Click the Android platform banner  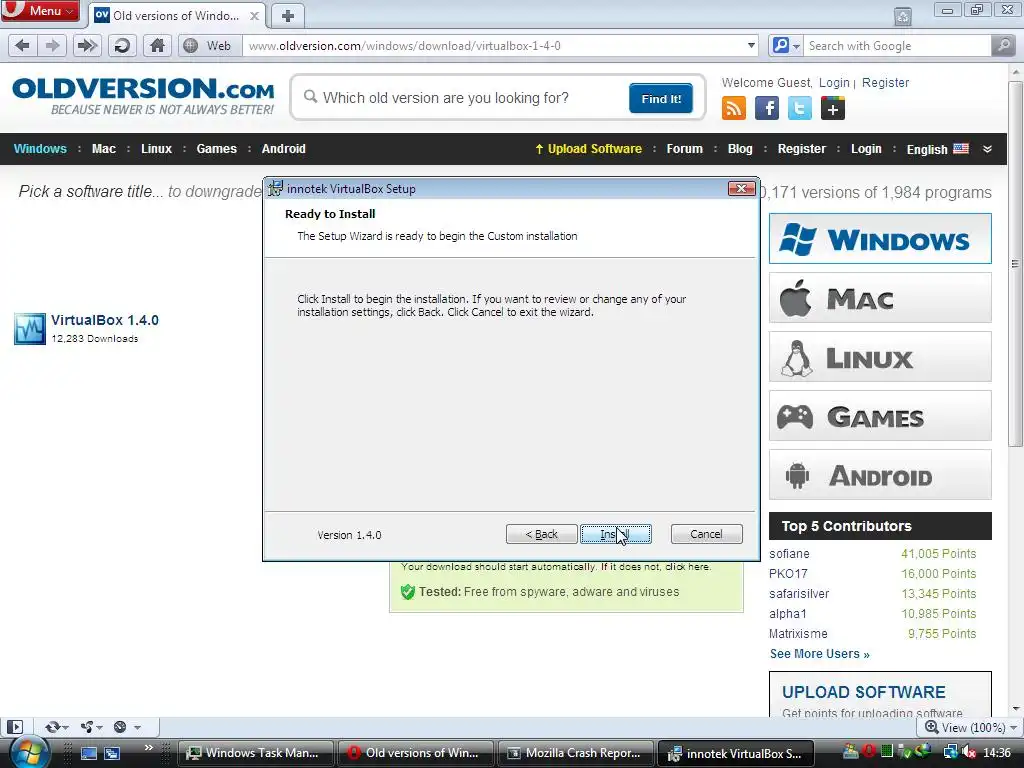click(880, 475)
